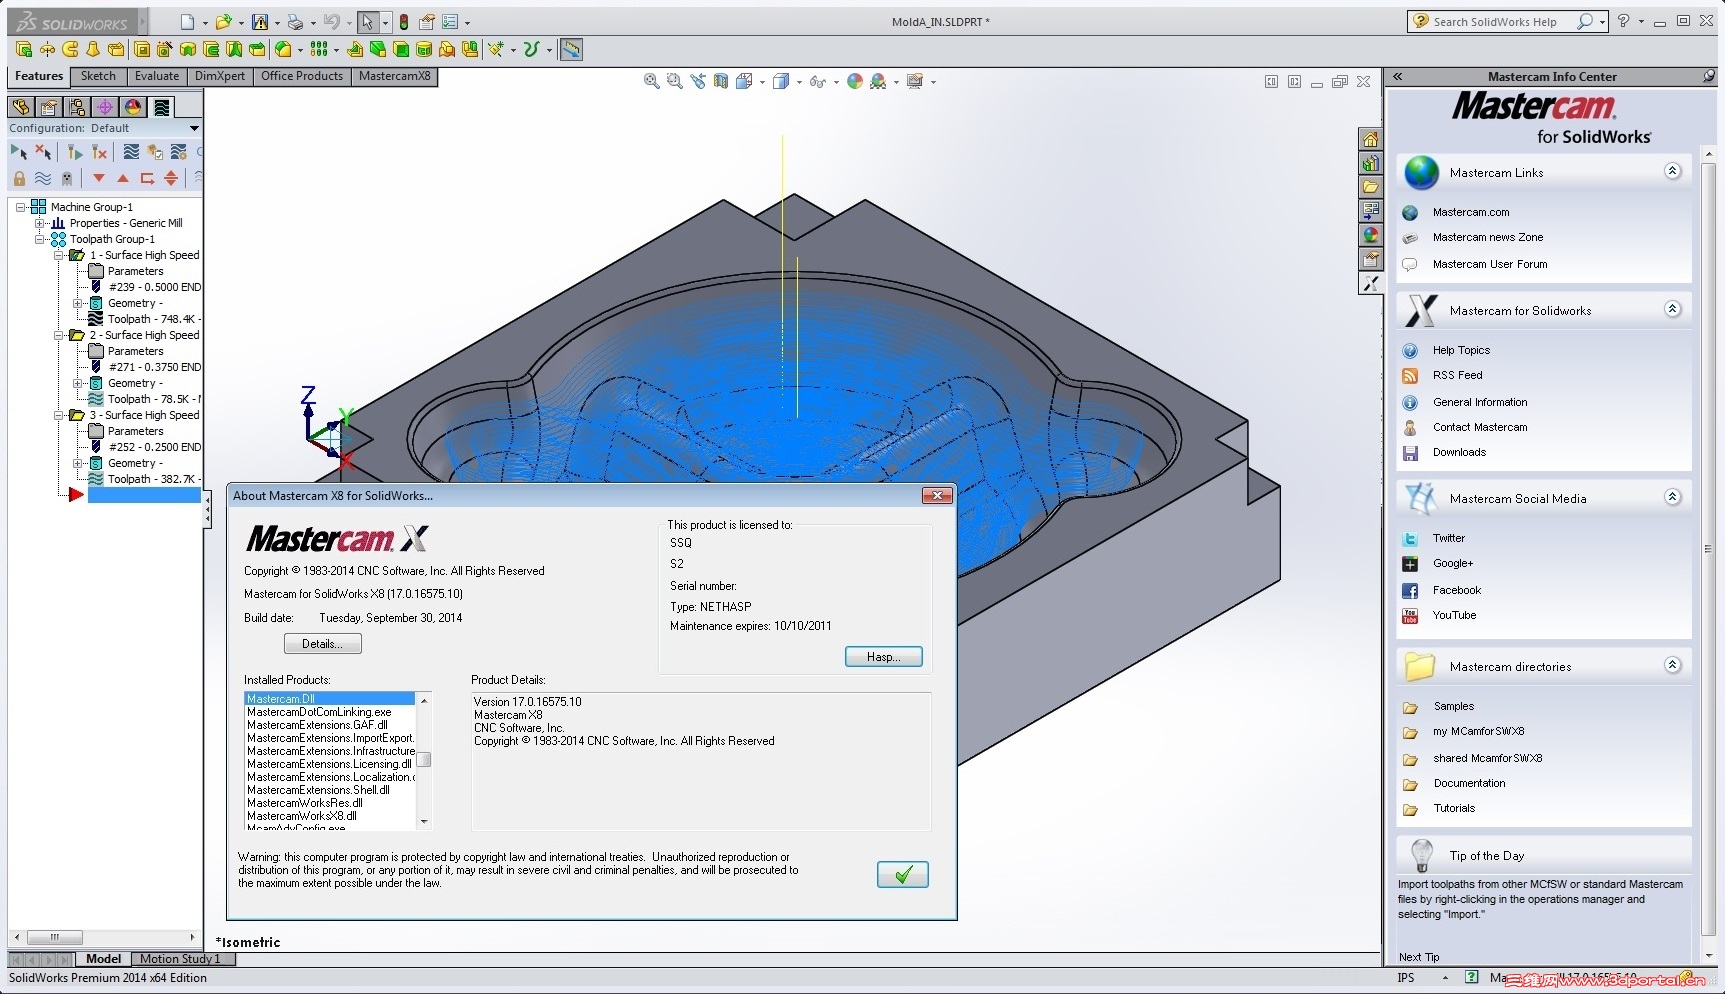Viewport: 1725px width, 994px height.
Task: Toggle the ghost posting icon
Action: click(67, 178)
